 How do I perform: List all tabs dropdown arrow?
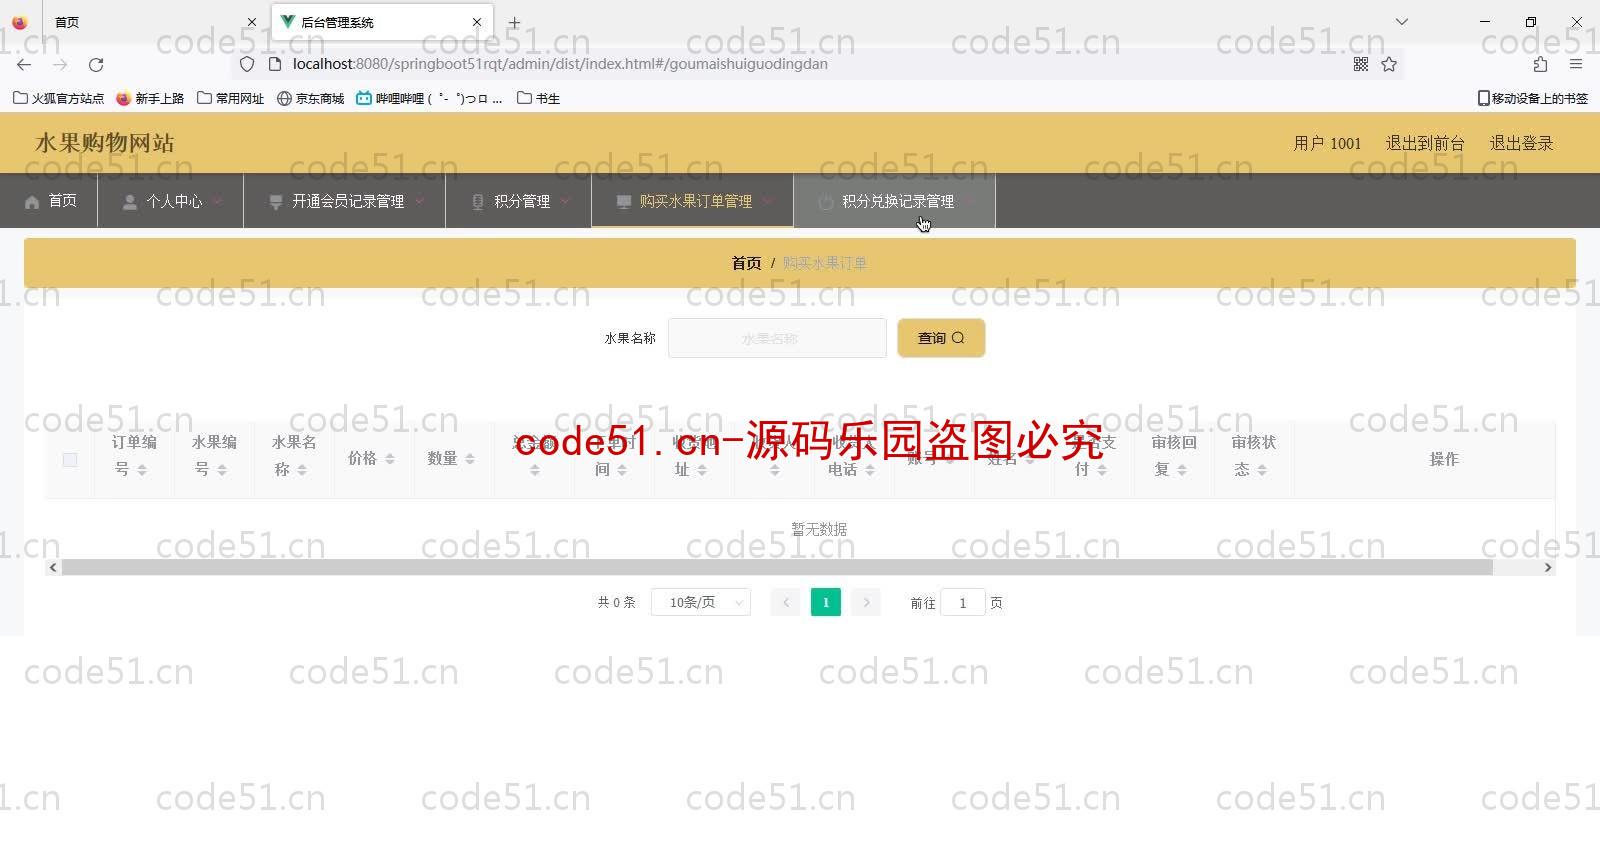tap(1402, 22)
